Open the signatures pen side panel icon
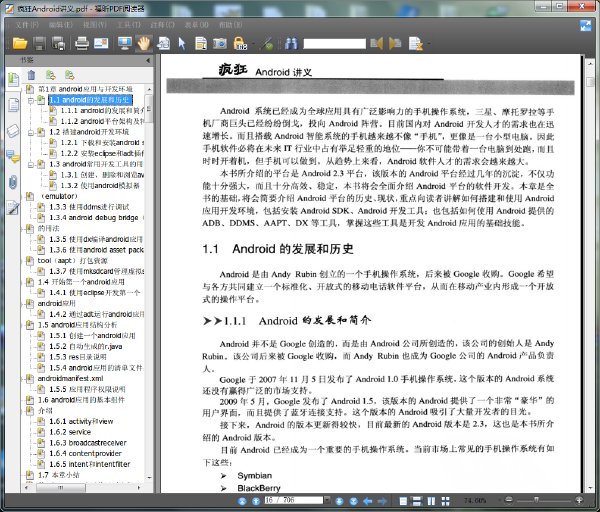 (x=13, y=208)
